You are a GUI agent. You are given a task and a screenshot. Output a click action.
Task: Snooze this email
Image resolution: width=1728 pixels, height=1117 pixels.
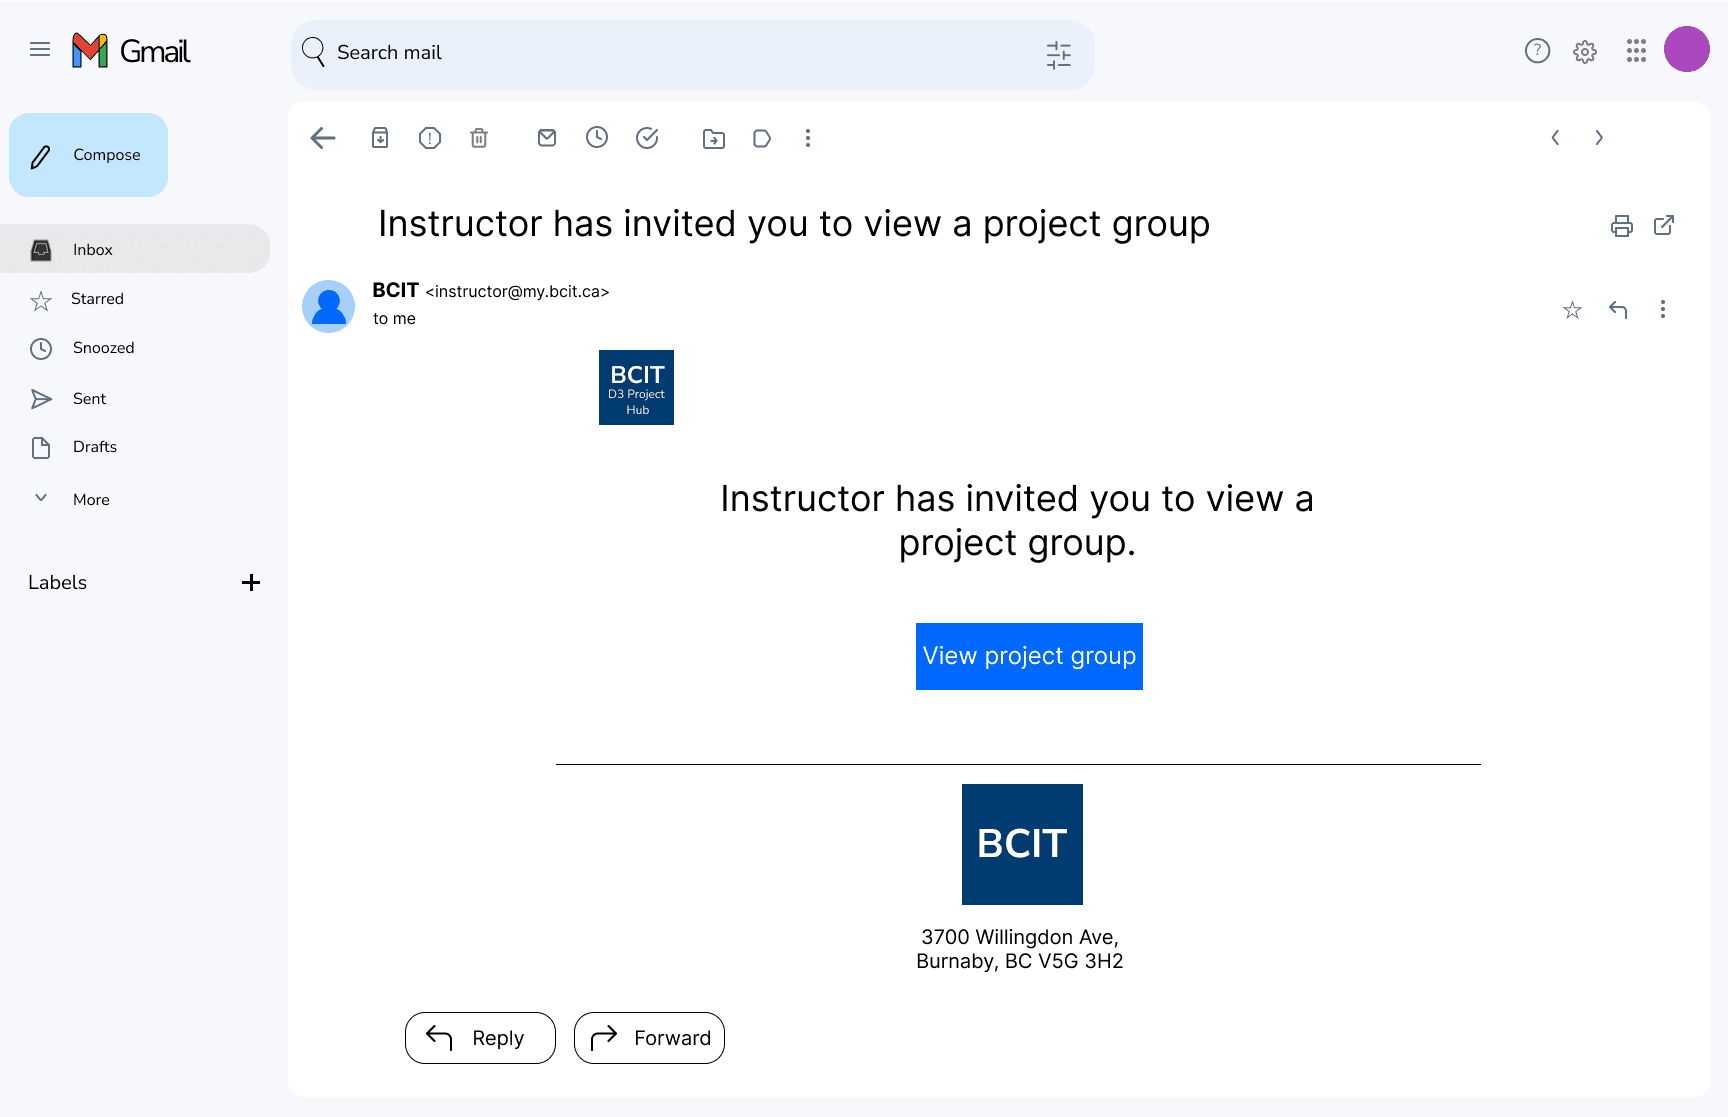click(597, 138)
